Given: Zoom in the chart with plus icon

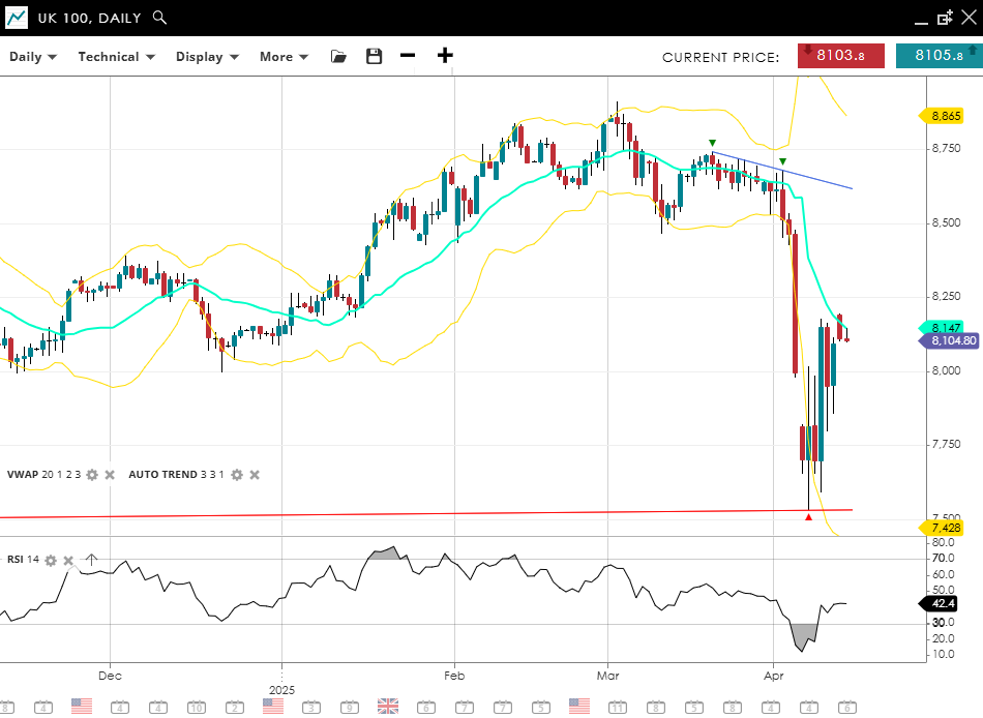Looking at the screenshot, I should tap(445, 56).
